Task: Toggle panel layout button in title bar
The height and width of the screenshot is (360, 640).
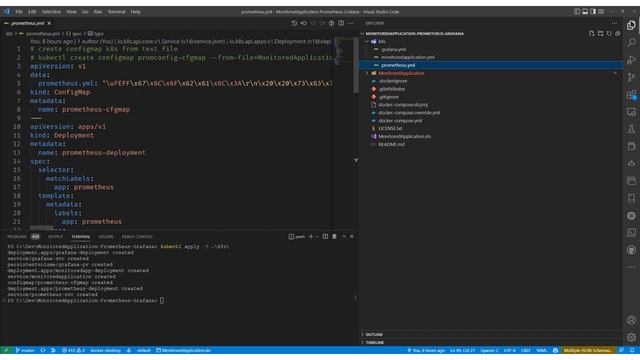Action: pyautogui.click(x=585, y=11)
